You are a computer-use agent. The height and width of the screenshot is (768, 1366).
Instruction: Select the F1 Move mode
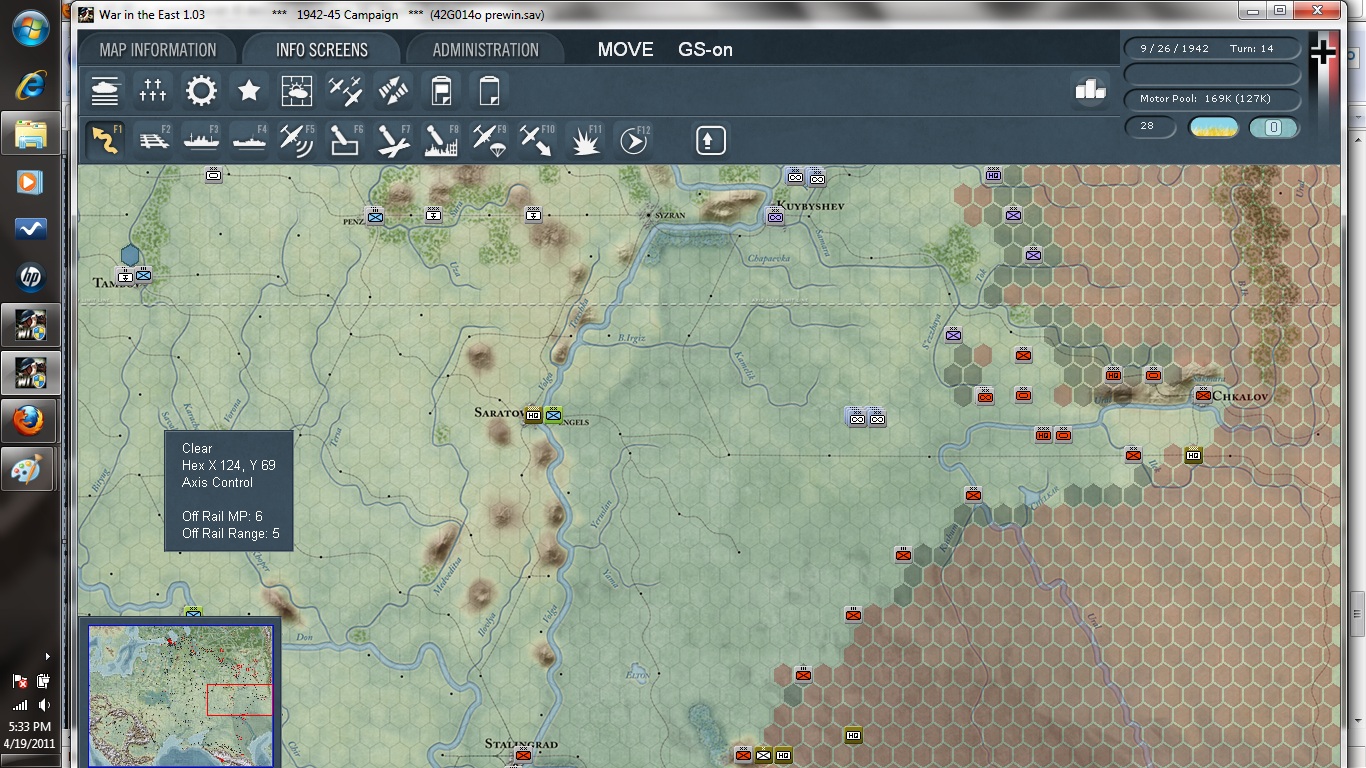tap(105, 140)
